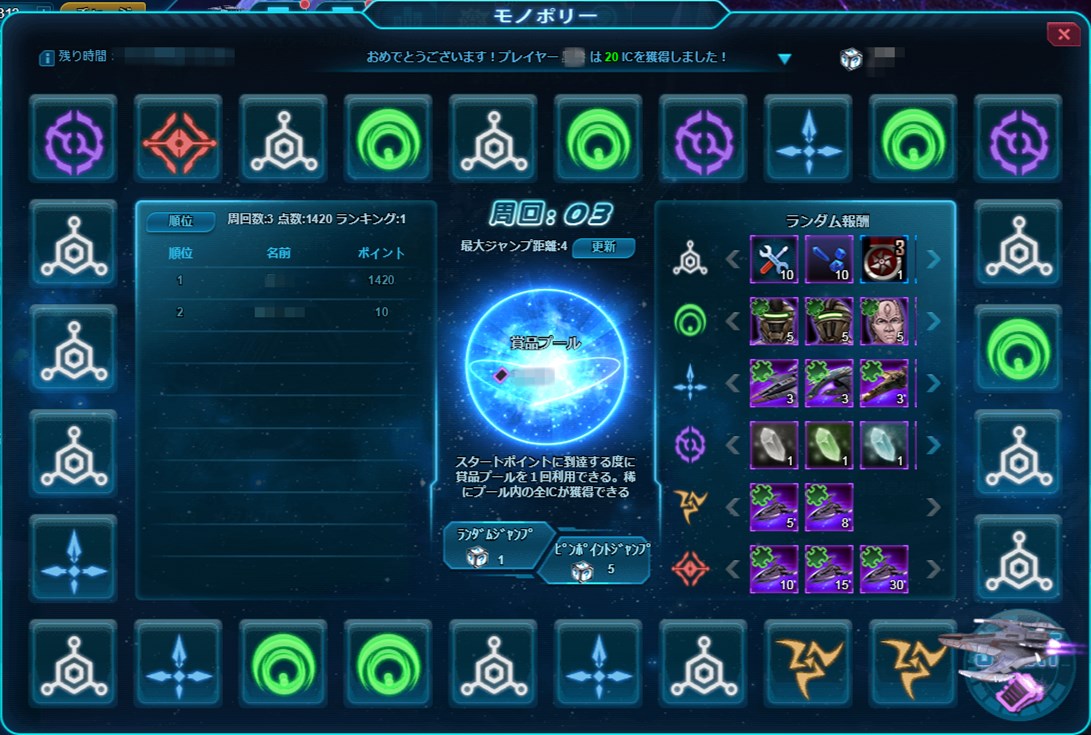Show next rewards in the hexagon row
The image size is (1091, 735).
pos(934,259)
